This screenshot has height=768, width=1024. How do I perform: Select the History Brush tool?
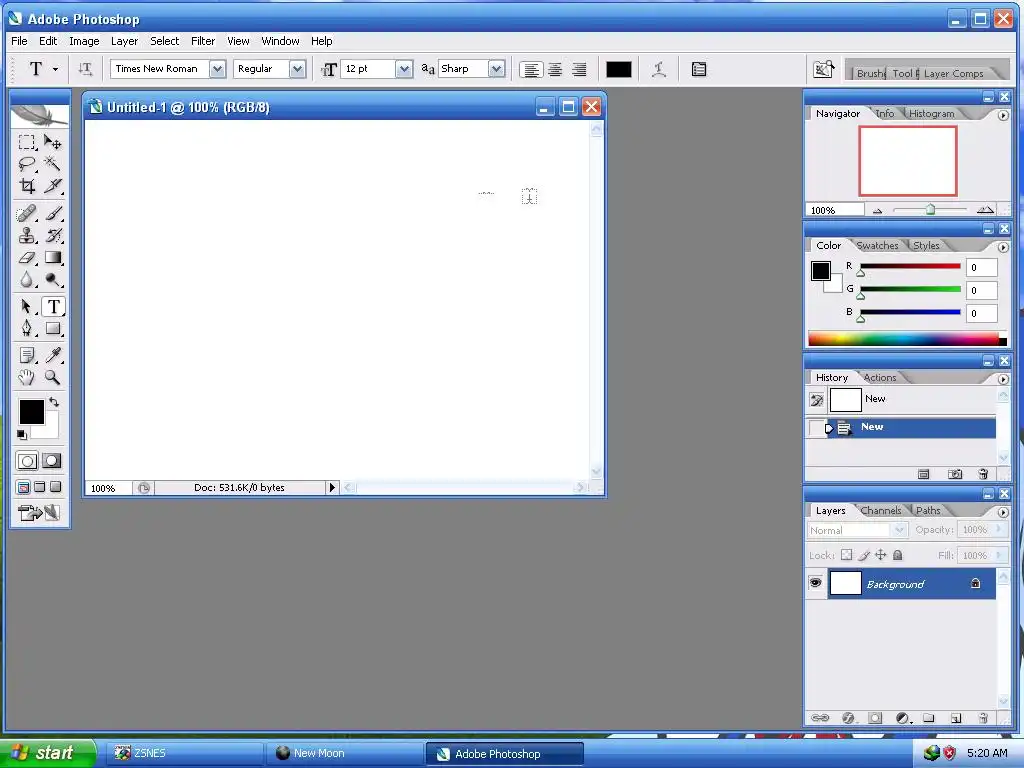point(53,235)
